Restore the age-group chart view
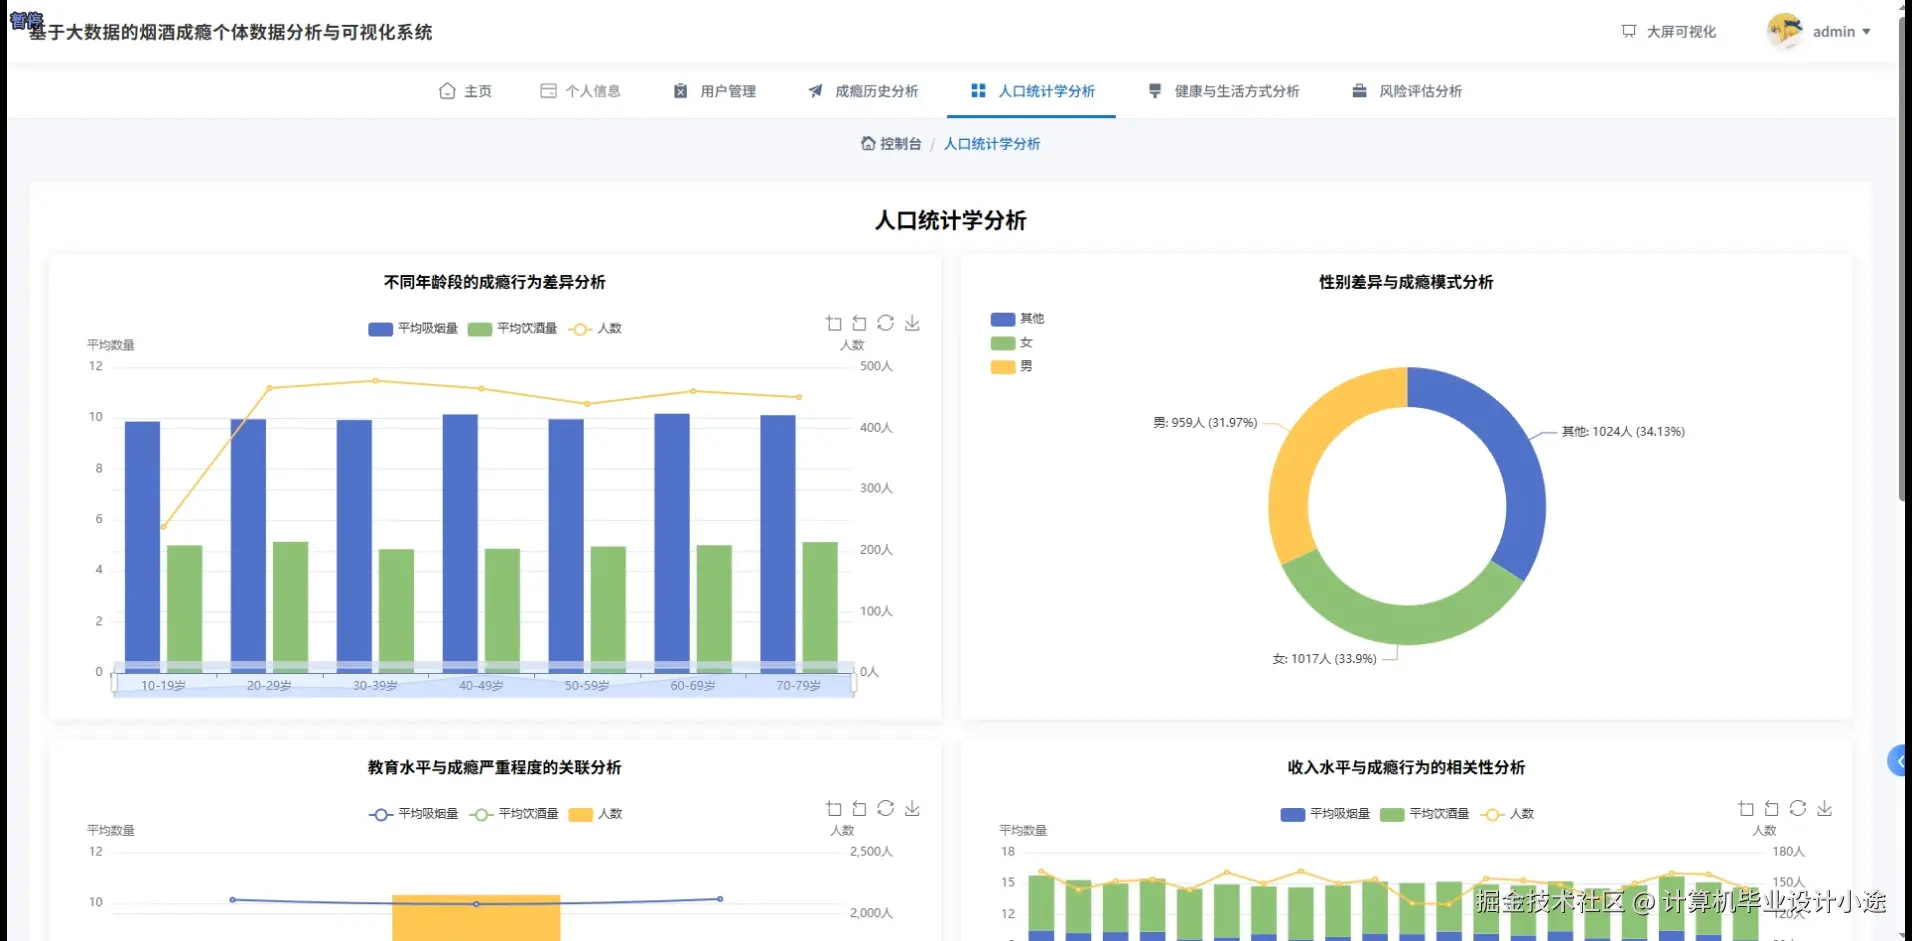This screenshot has height=941, width=1912. tap(885, 323)
